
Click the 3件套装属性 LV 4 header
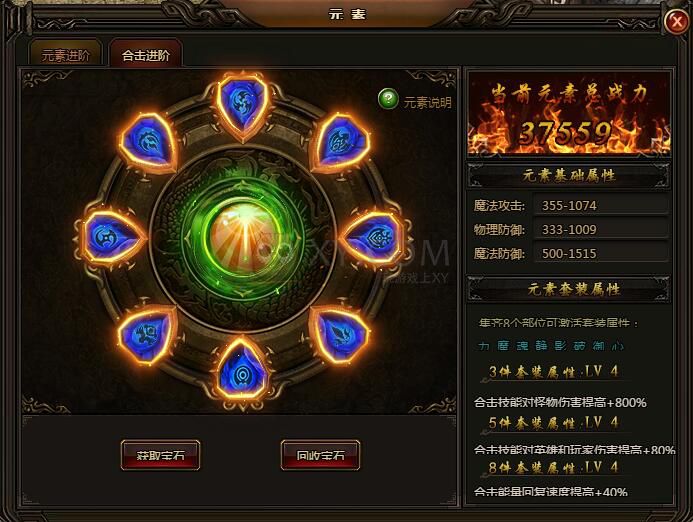(x=553, y=372)
